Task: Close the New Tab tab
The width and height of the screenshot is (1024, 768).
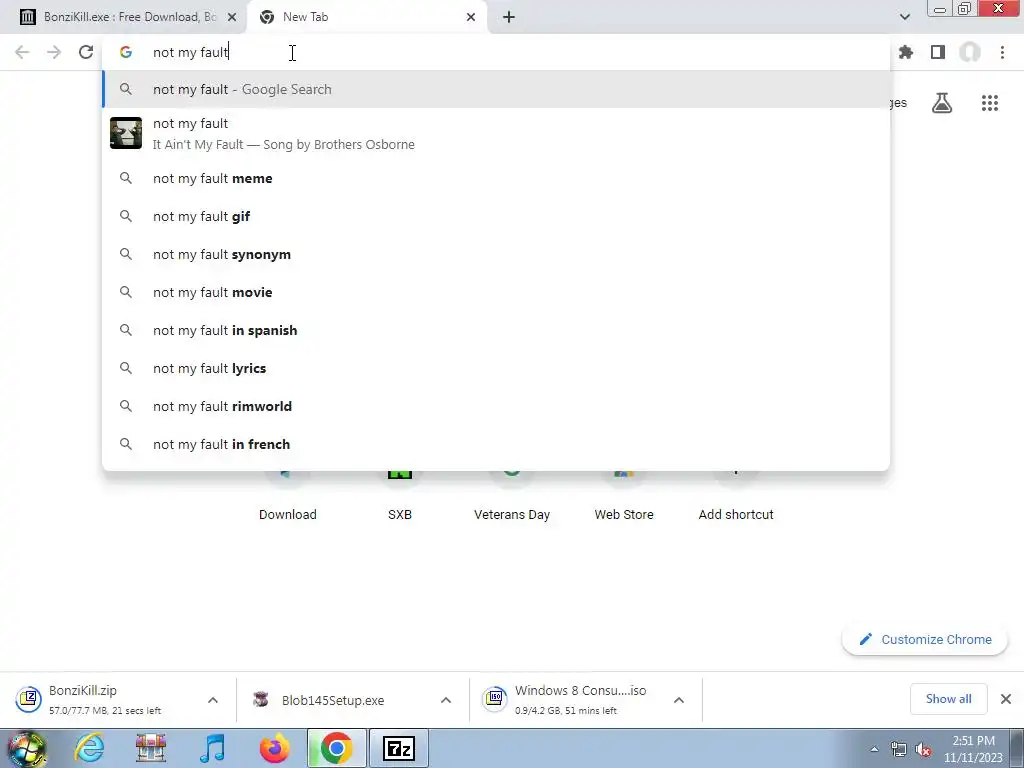Action: (471, 17)
